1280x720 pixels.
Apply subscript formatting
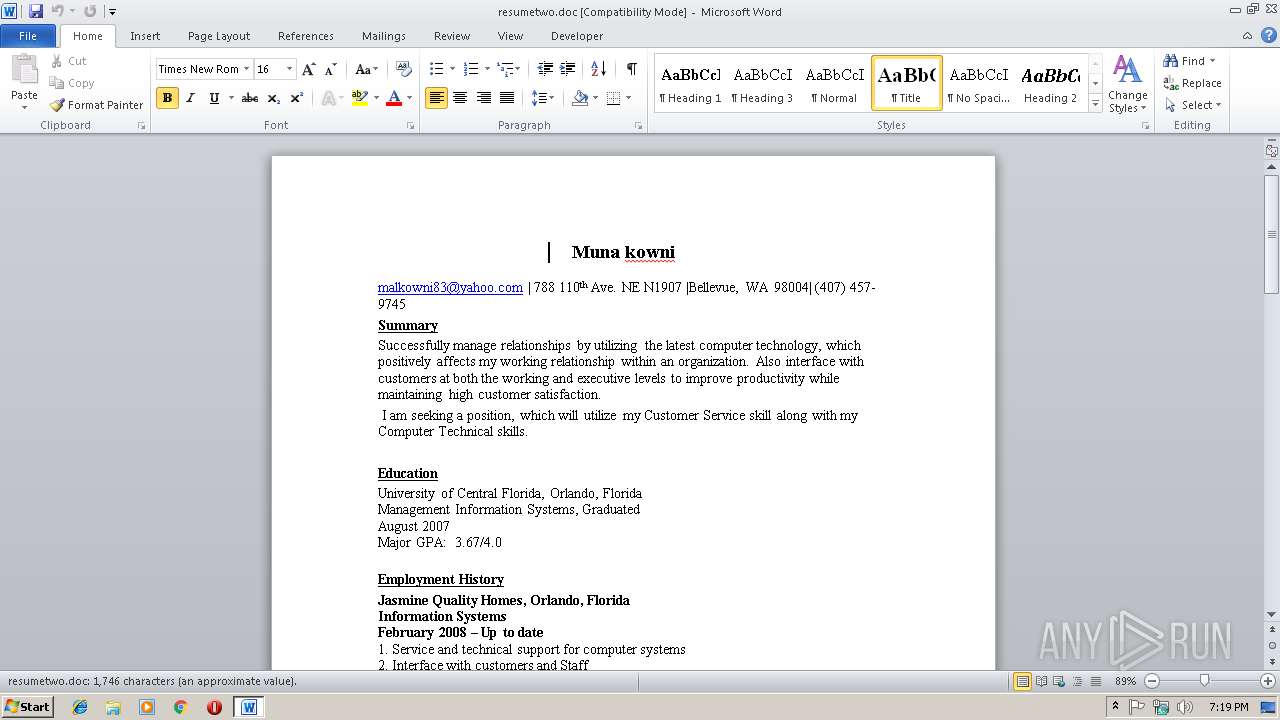[x=273, y=98]
